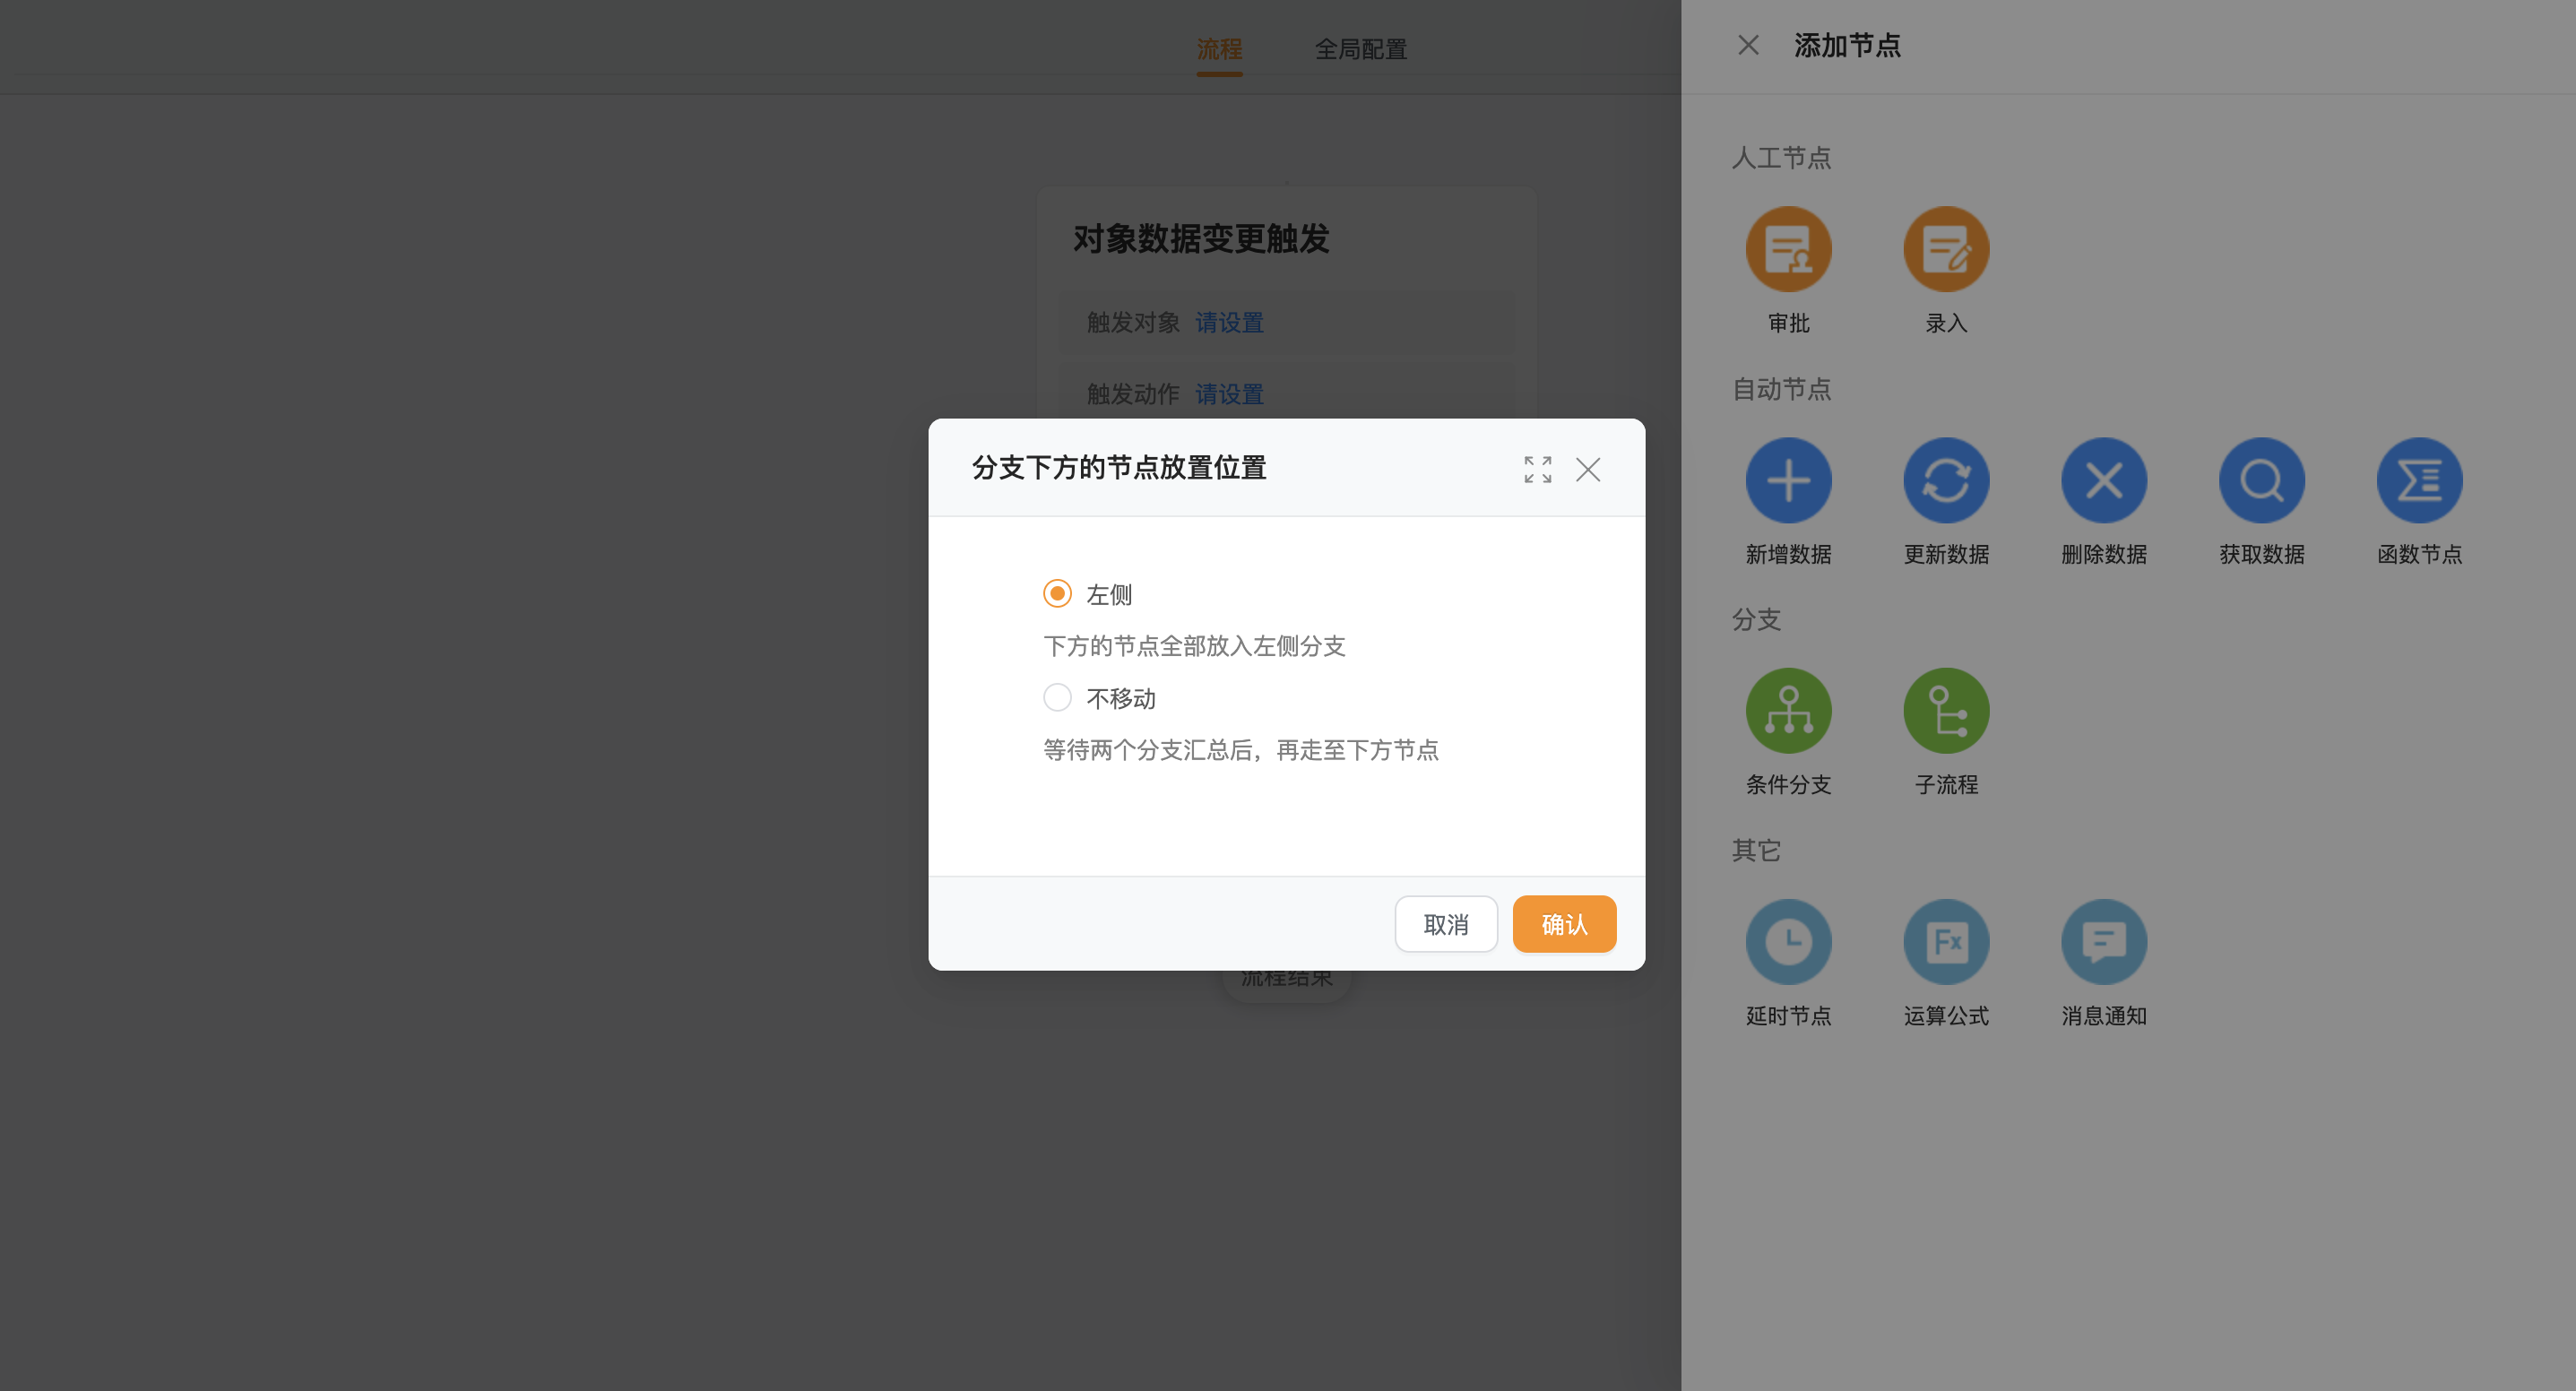Image resolution: width=2576 pixels, height=1391 pixels.
Task: Add a 新增数据 node
Action: [1788, 480]
